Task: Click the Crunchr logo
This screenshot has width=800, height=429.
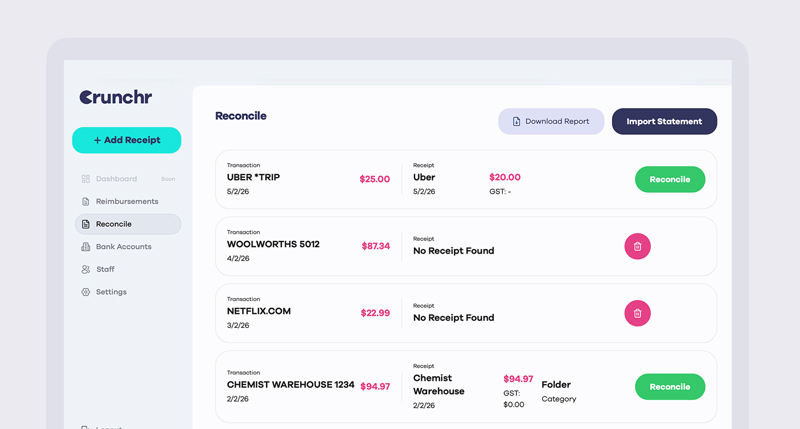Action: (x=116, y=97)
